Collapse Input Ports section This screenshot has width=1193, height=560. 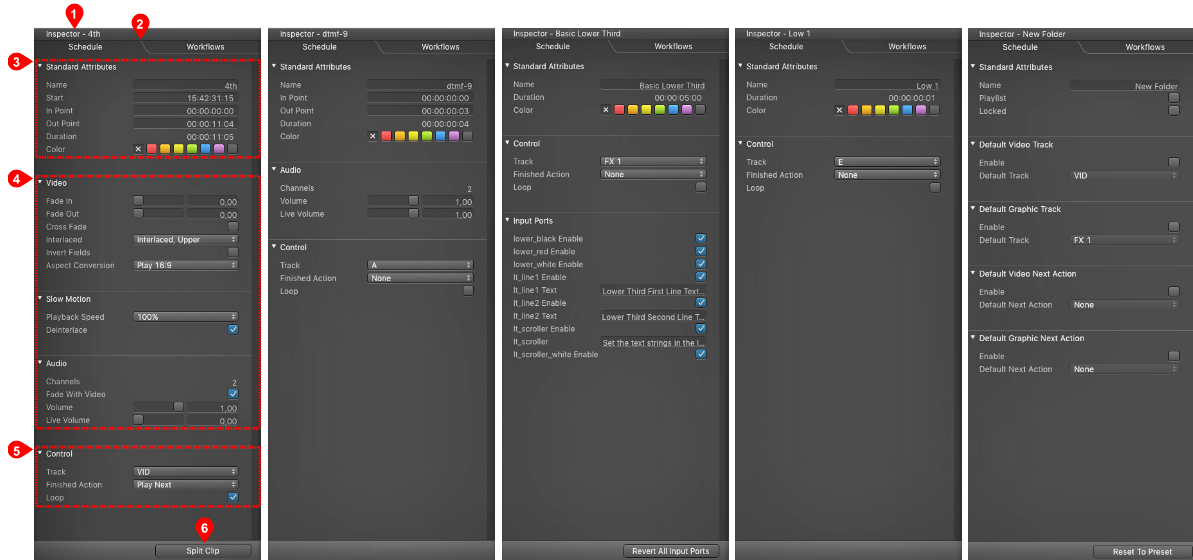point(507,221)
